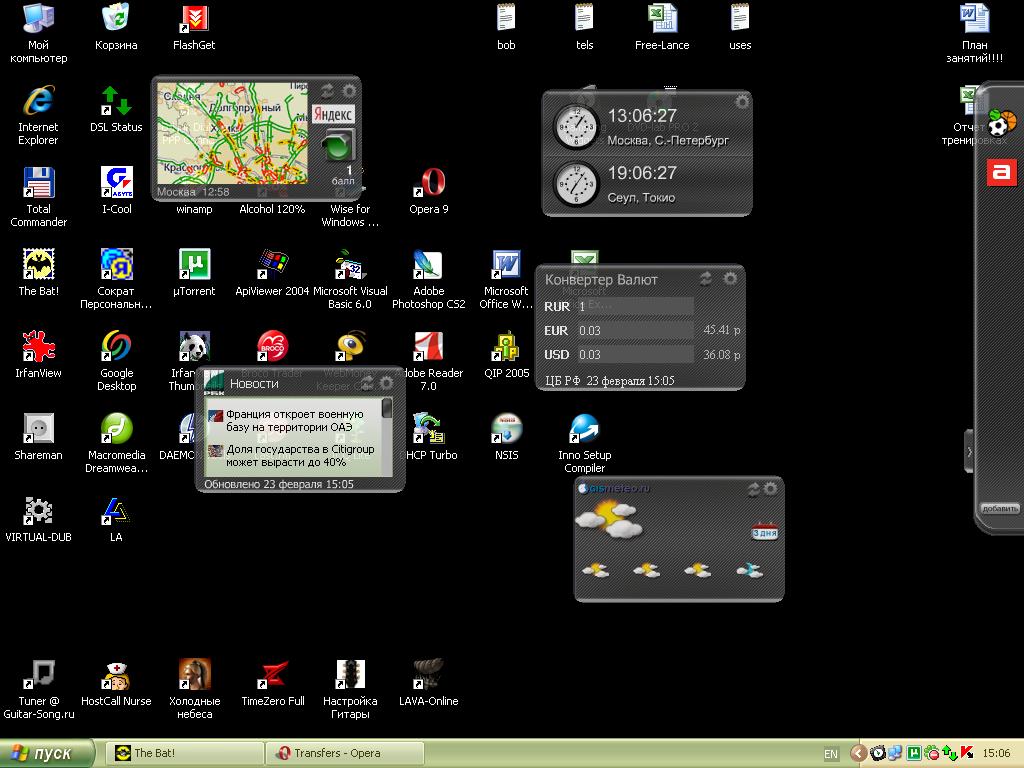1024x768 pixels.
Task: Launch Adobe Photoshop CS2
Action: (429, 264)
